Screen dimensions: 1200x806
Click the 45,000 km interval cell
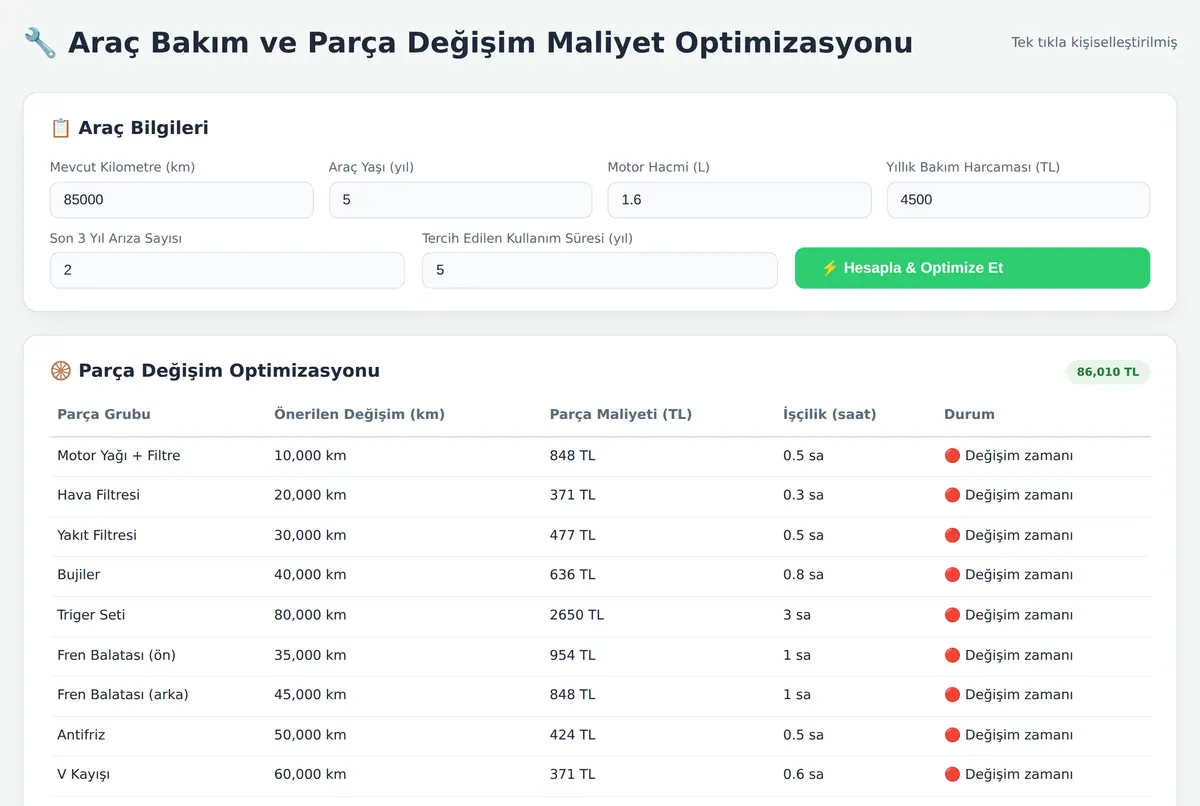(310, 695)
